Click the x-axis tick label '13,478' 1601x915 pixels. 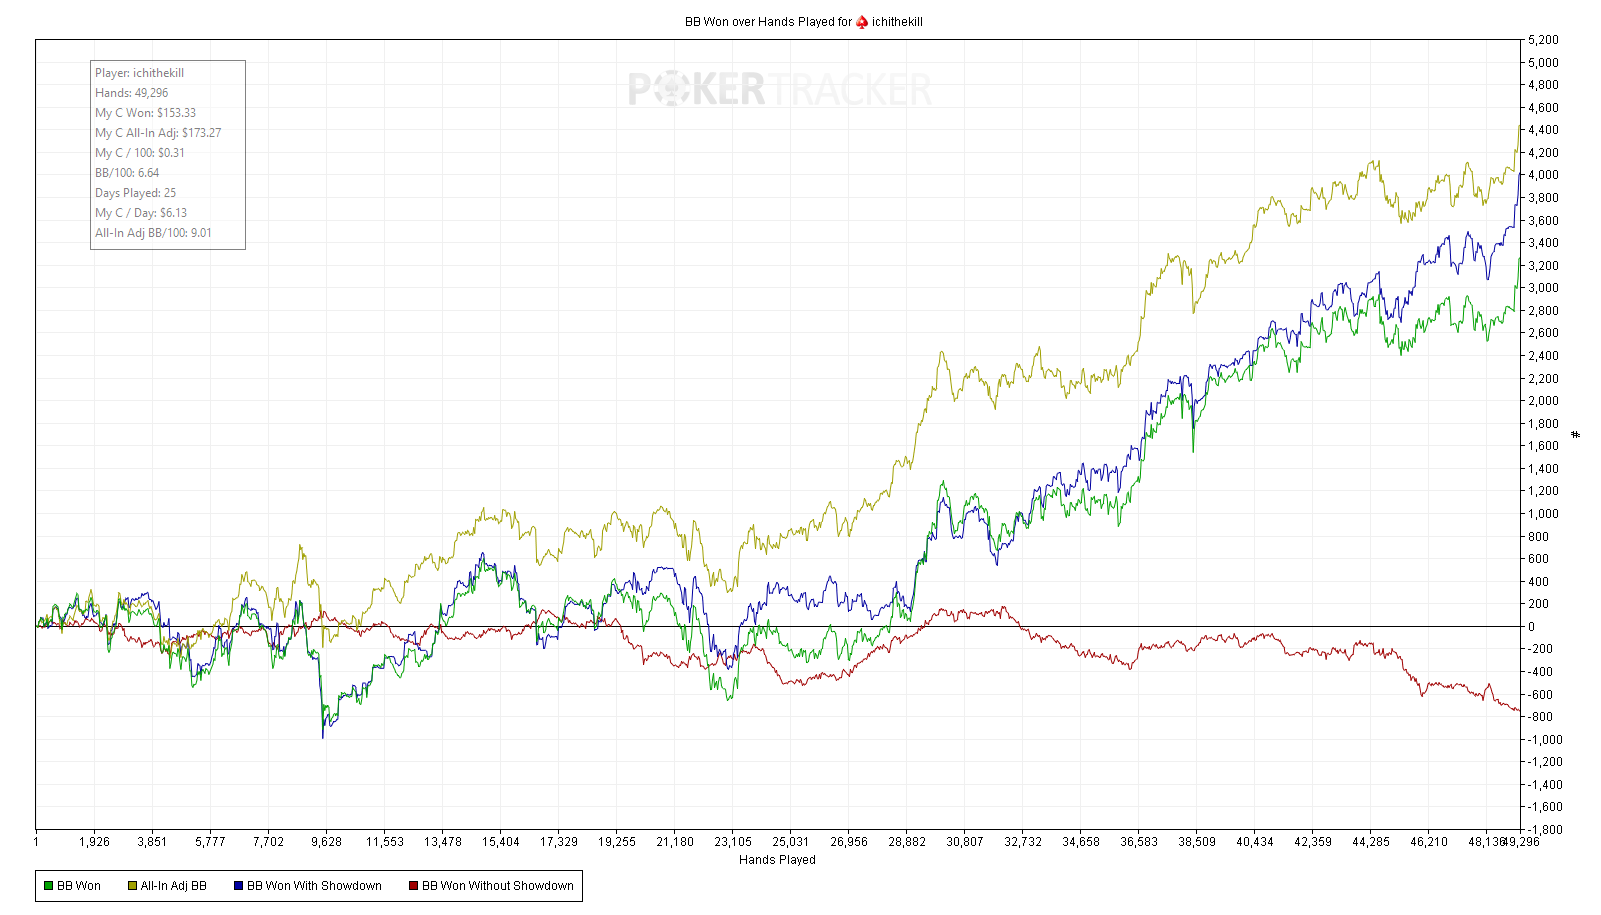pyautogui.click(x=443, y=842)
